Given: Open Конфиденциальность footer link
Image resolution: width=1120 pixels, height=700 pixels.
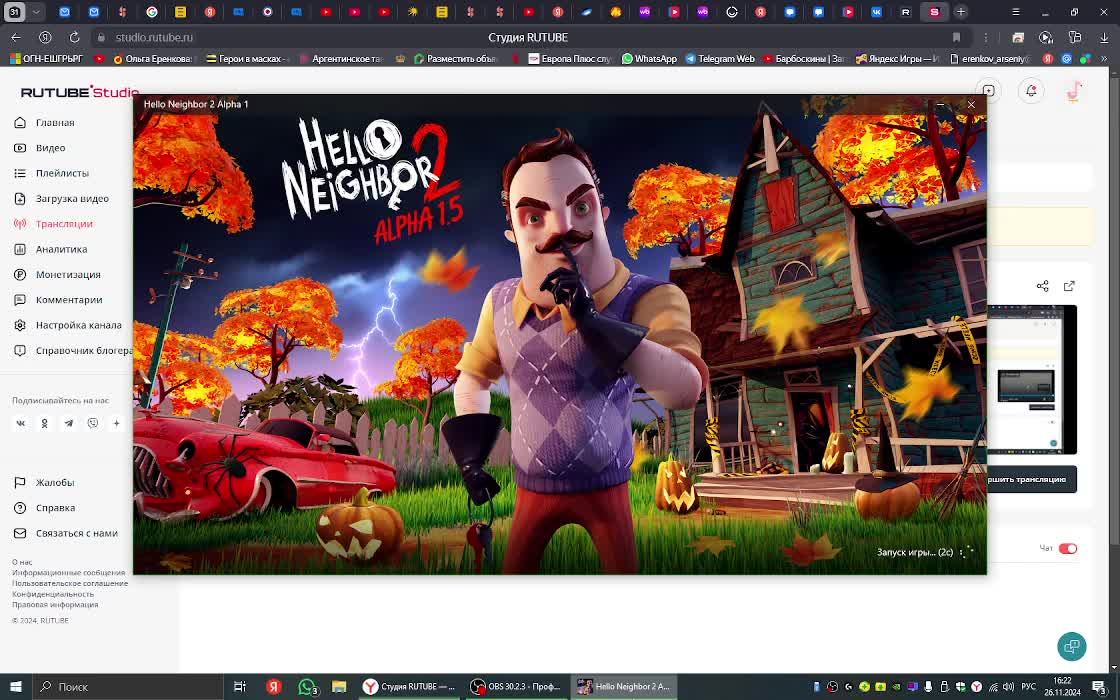Looking at the screenshot, I should coord(53,594).
